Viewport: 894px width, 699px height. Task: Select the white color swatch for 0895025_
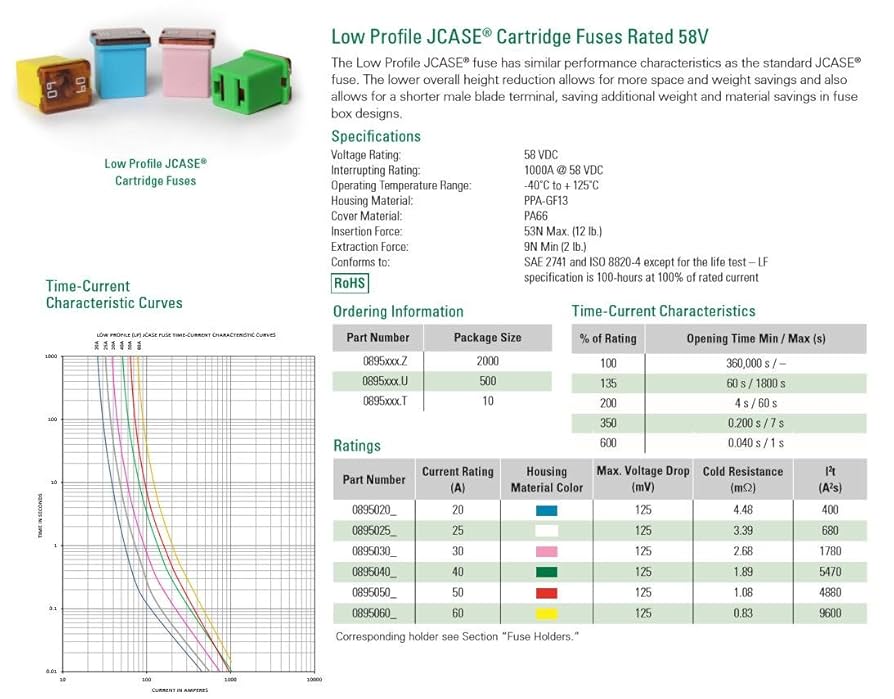coord(546,531)
